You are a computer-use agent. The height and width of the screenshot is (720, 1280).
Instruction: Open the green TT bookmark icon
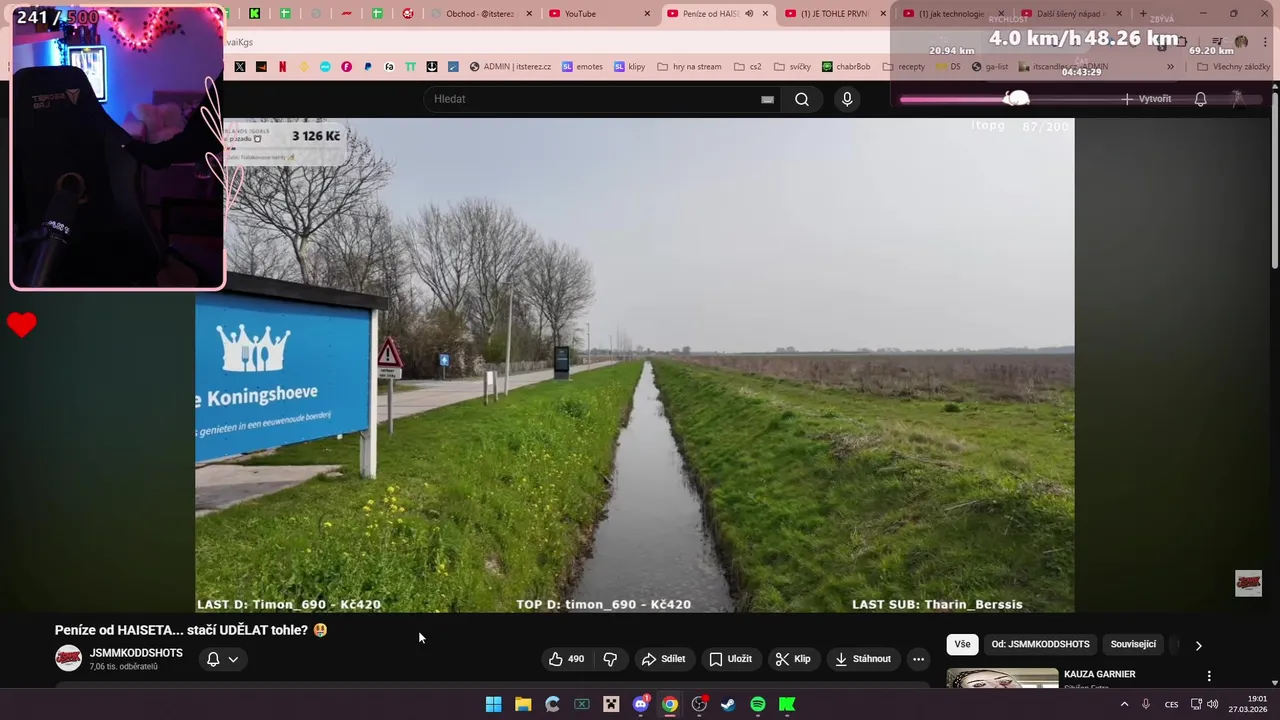(410, 67)
